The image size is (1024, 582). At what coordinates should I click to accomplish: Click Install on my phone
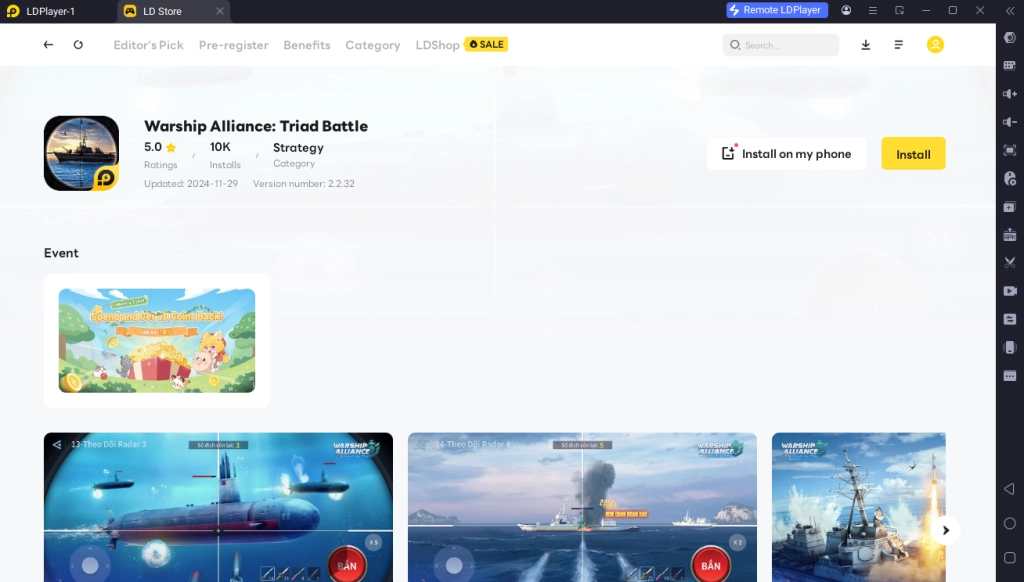click(x=786, y=153)
